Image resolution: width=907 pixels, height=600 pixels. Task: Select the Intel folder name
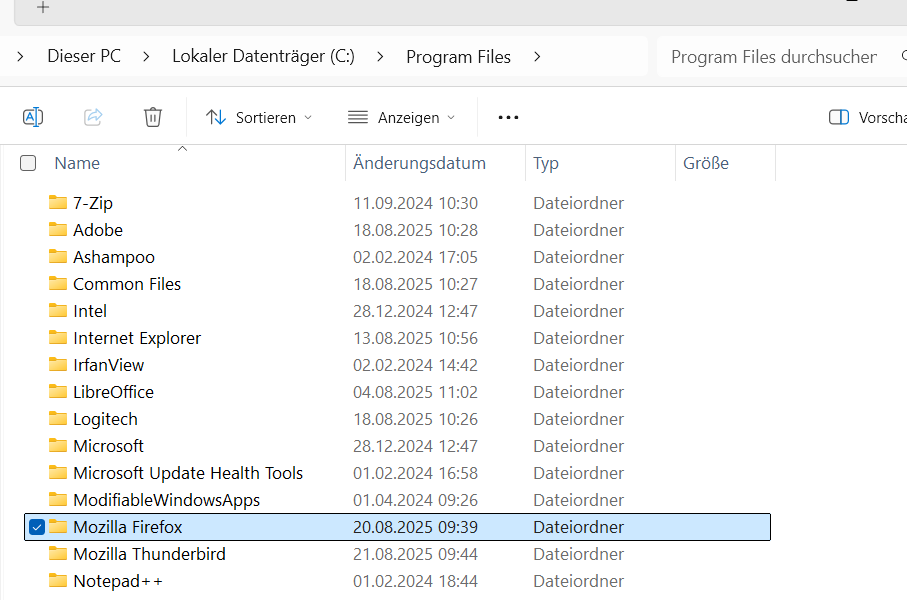click(x=90, y=311)
